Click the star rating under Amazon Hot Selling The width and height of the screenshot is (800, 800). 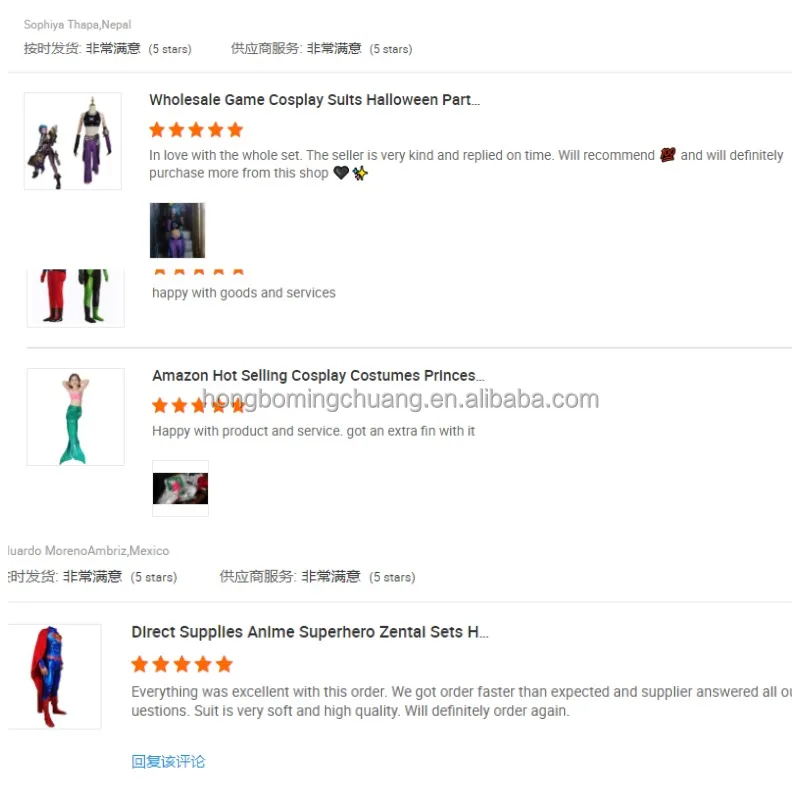[198, 406]
